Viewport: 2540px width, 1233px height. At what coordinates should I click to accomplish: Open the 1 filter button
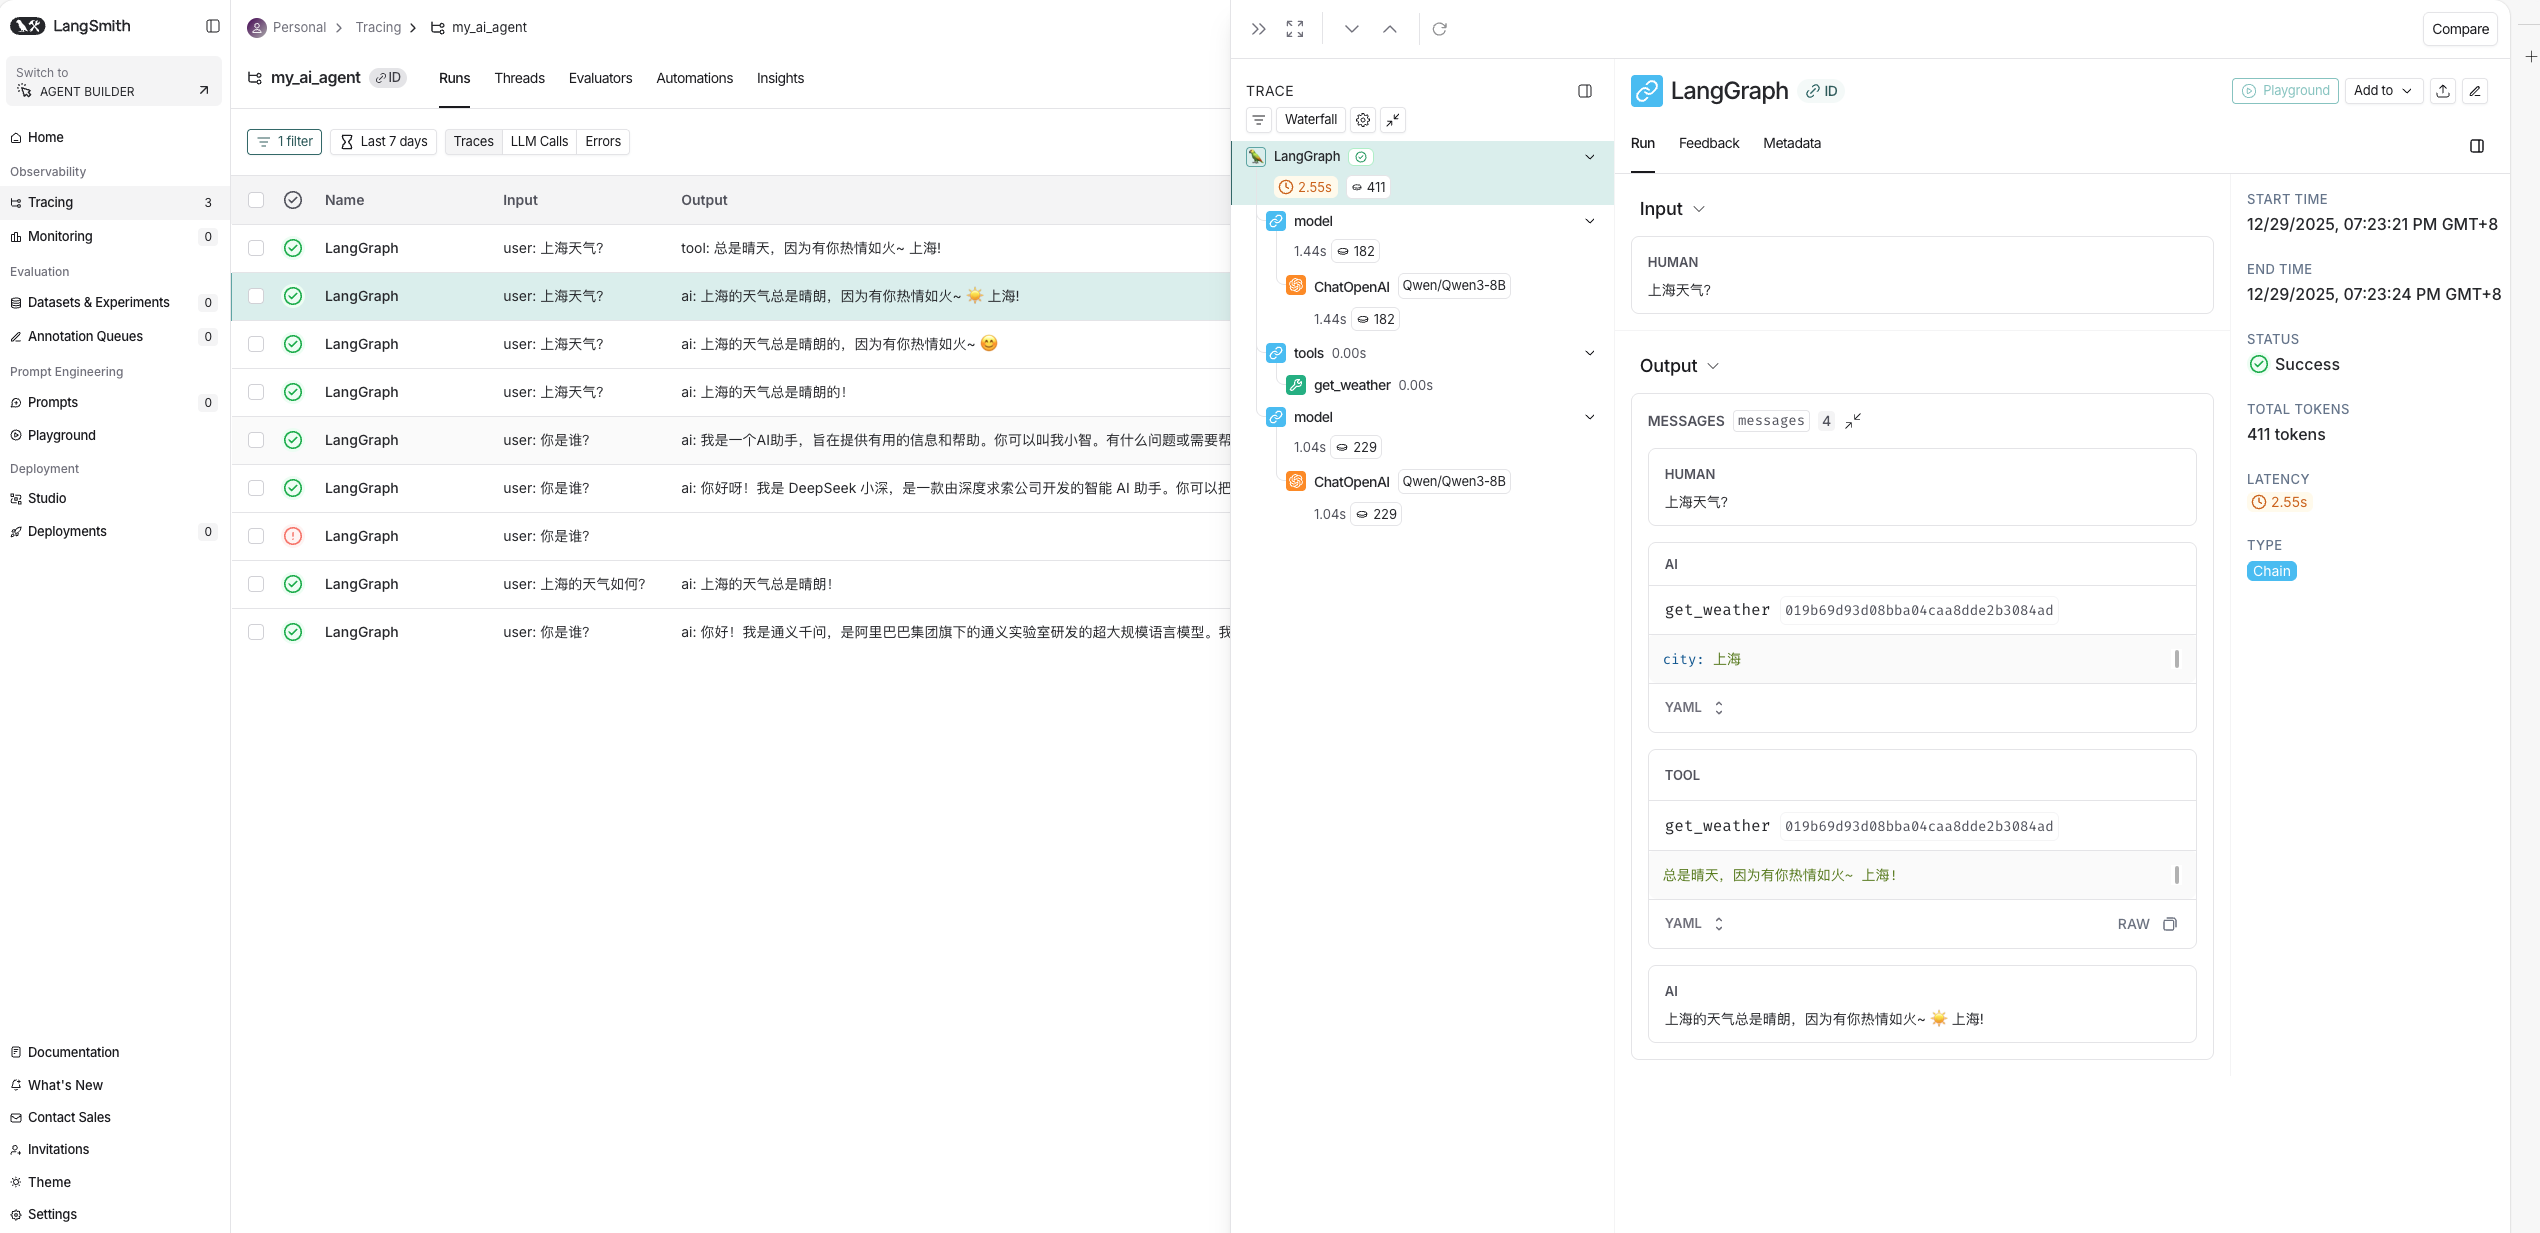285,142
